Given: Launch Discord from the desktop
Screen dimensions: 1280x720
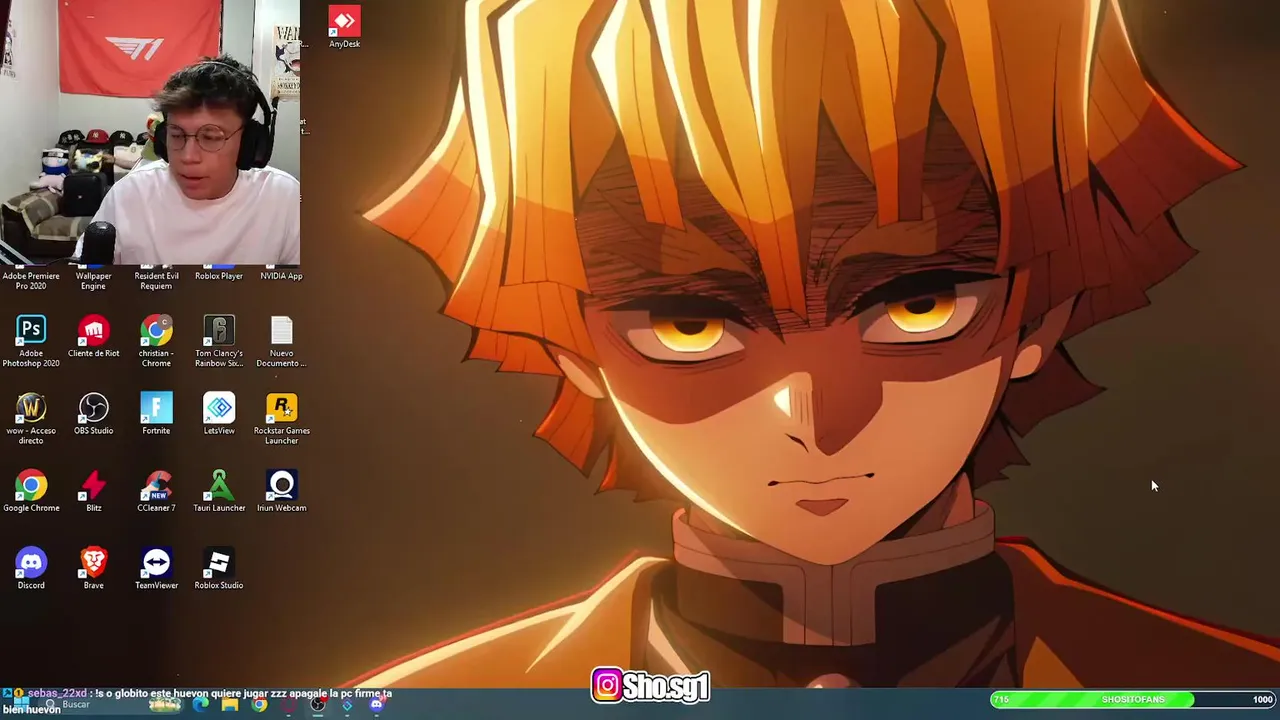Looking at the screenshot, I should [x=31, y=569].
